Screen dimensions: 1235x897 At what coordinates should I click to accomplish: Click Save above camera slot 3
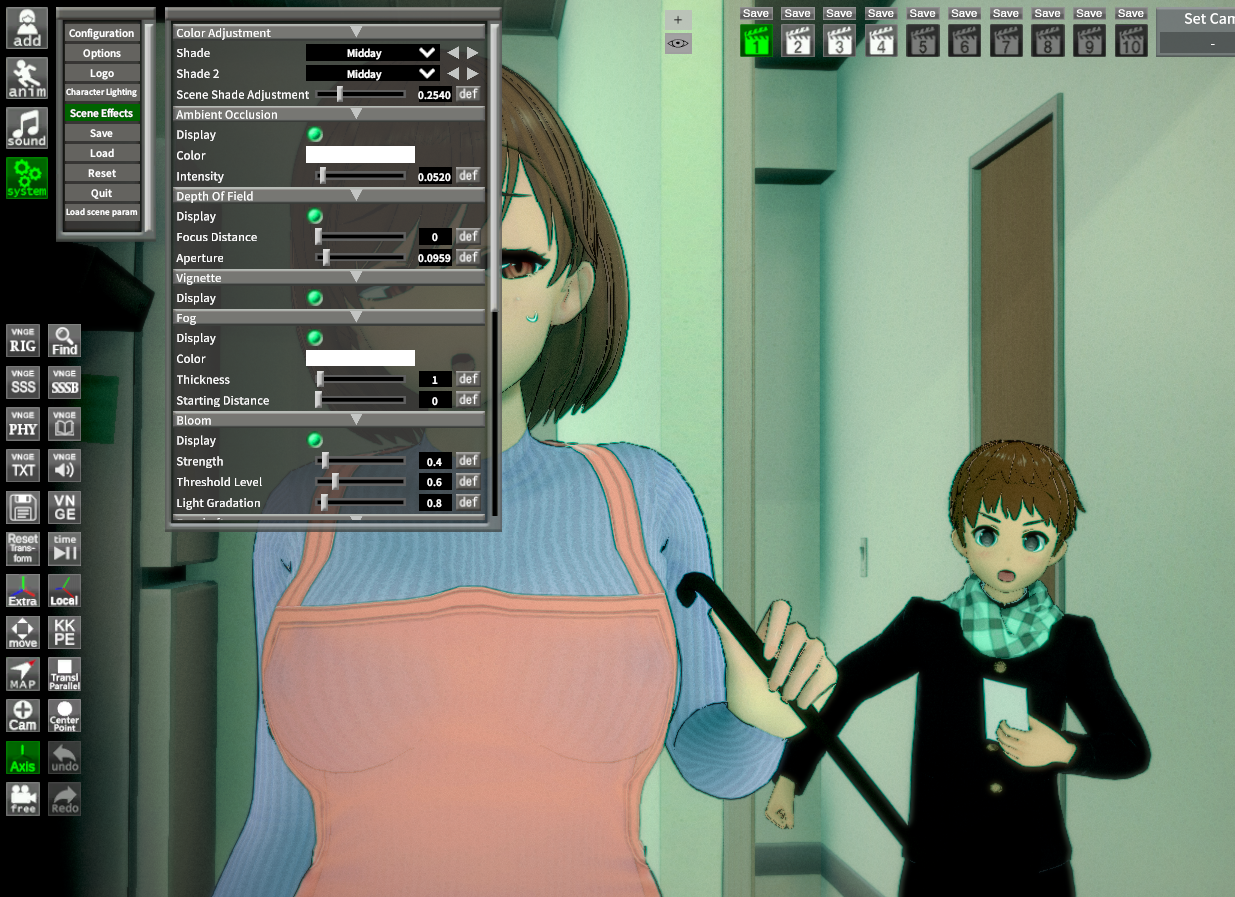(x=839, y=14)
